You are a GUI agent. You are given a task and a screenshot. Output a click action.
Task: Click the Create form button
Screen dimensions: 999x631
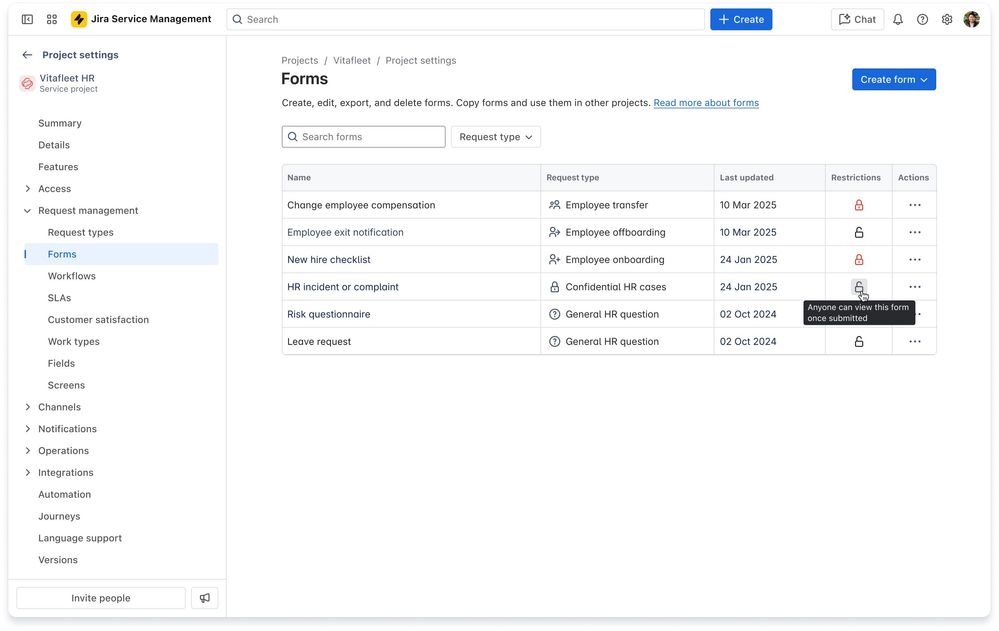pyautogui.click(x=893, y=80)
